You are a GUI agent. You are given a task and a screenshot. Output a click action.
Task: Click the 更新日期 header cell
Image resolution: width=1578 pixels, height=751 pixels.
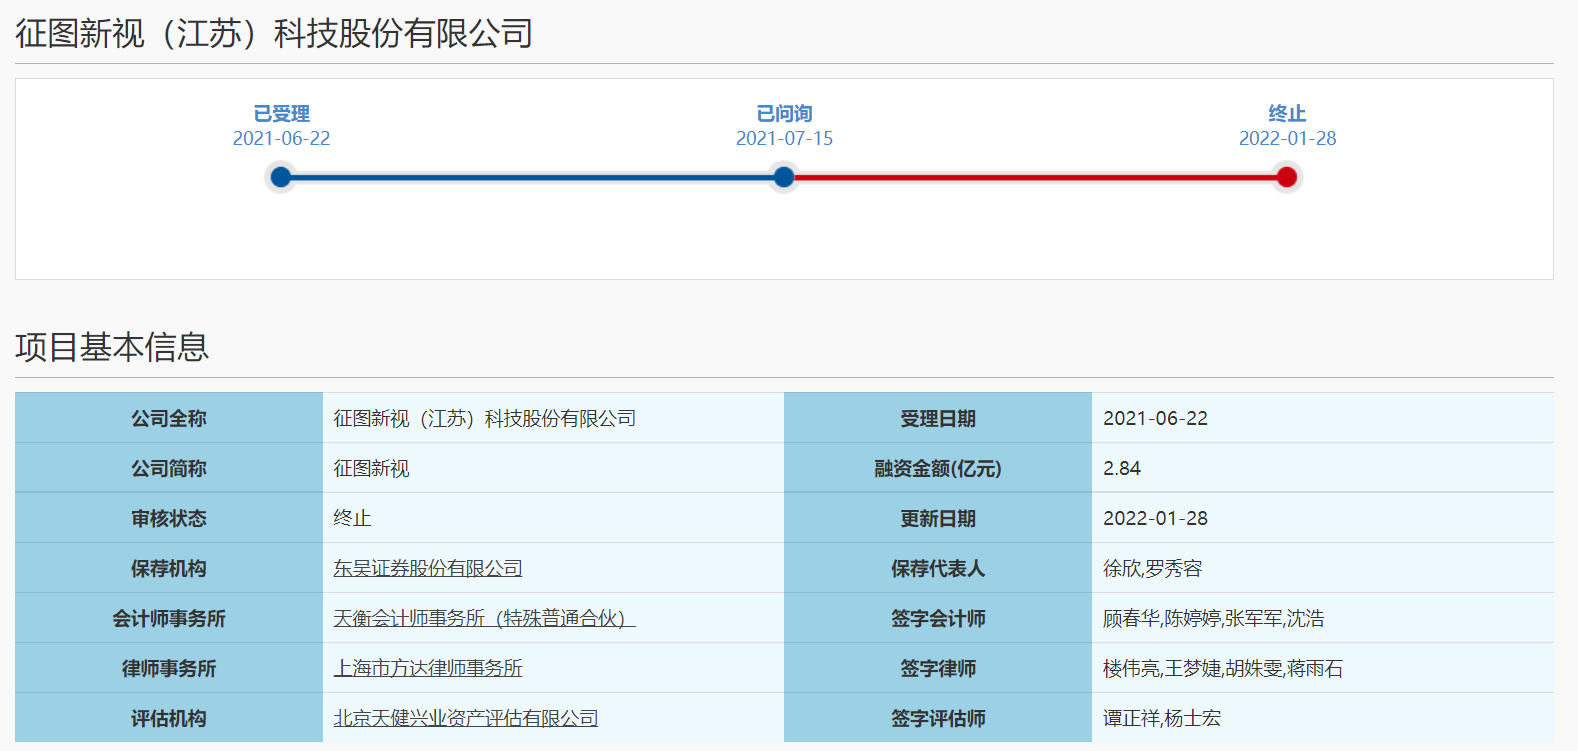pyautogui.click(x=938, y=518)
